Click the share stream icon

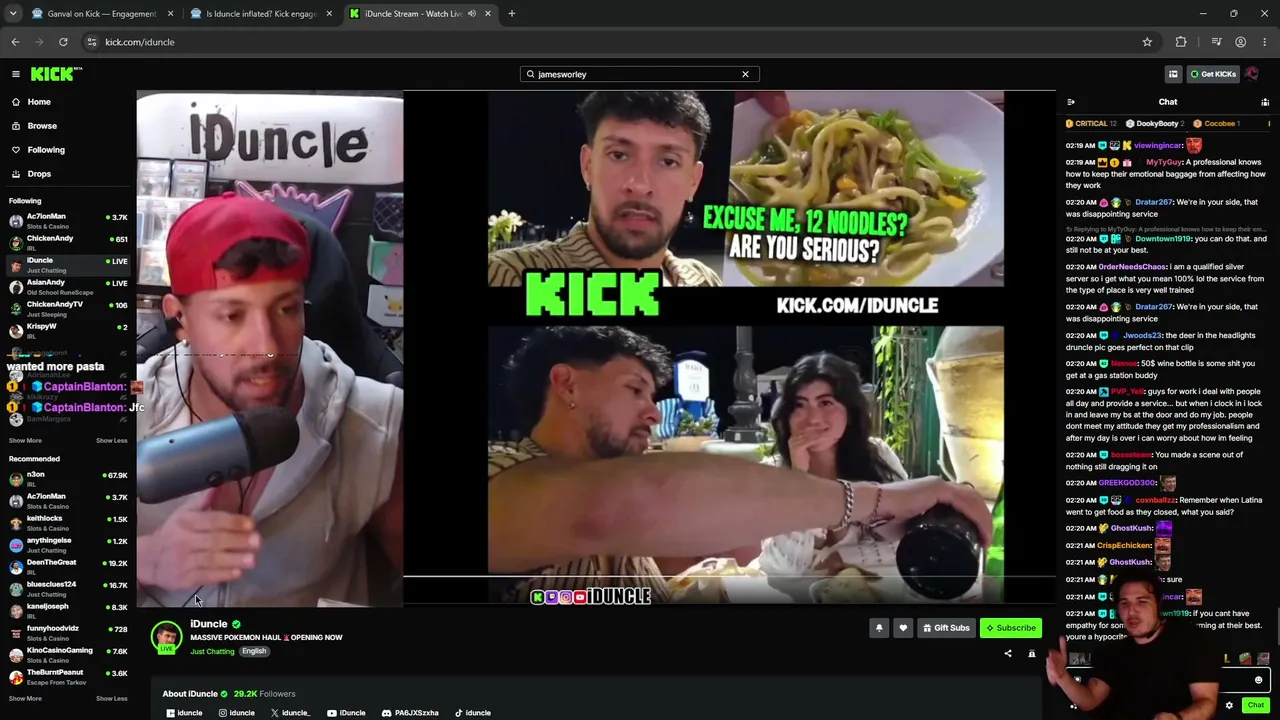click(x=1008, y=654)
